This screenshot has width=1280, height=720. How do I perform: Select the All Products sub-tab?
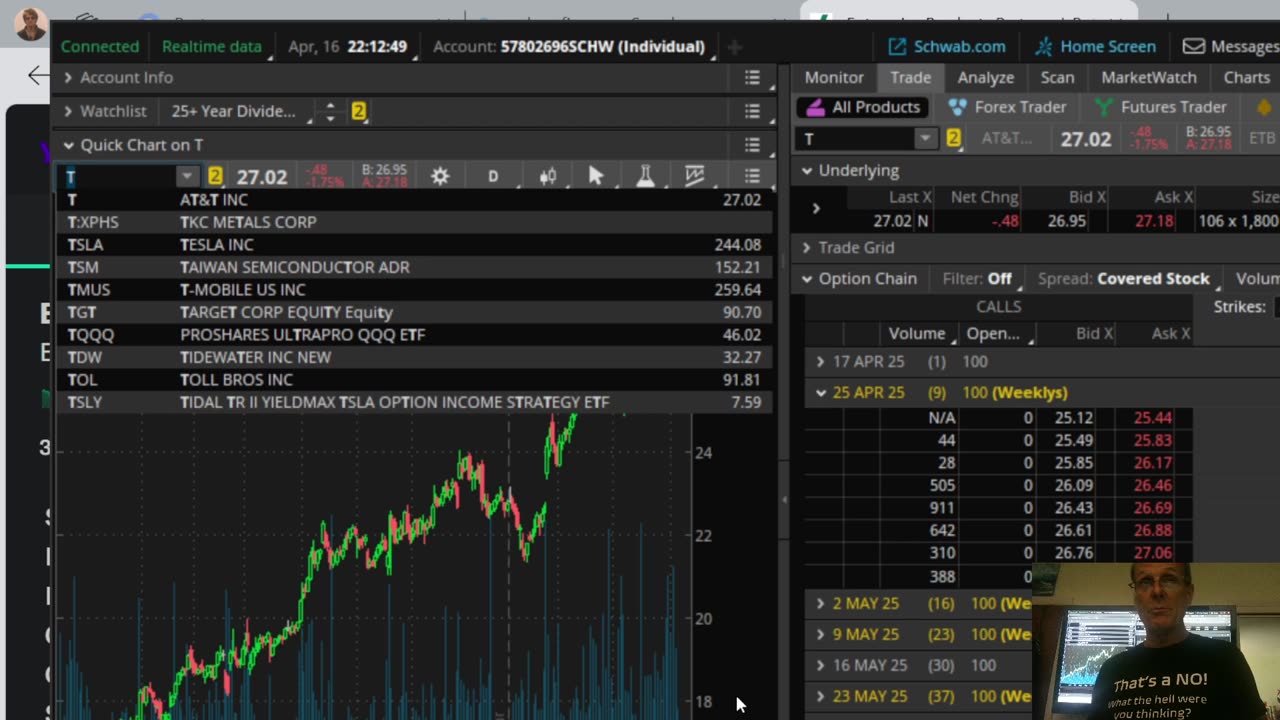pos(862,107)
